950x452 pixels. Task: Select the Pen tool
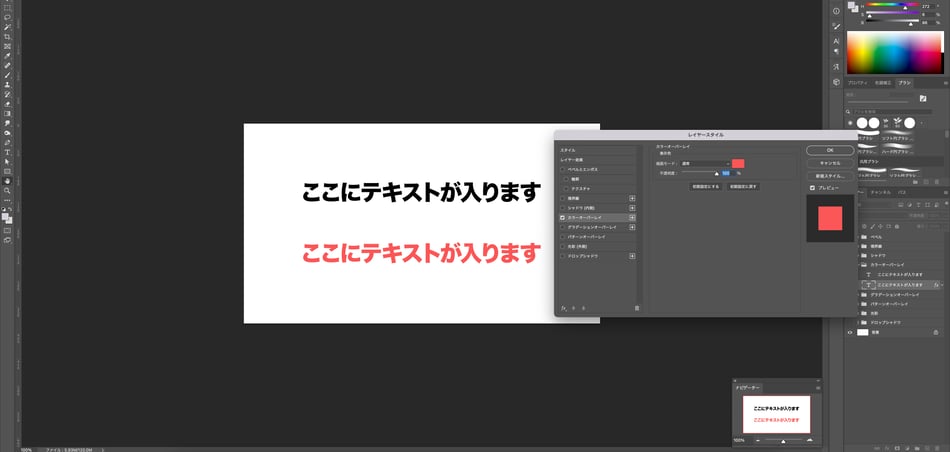tap(7, 142)
